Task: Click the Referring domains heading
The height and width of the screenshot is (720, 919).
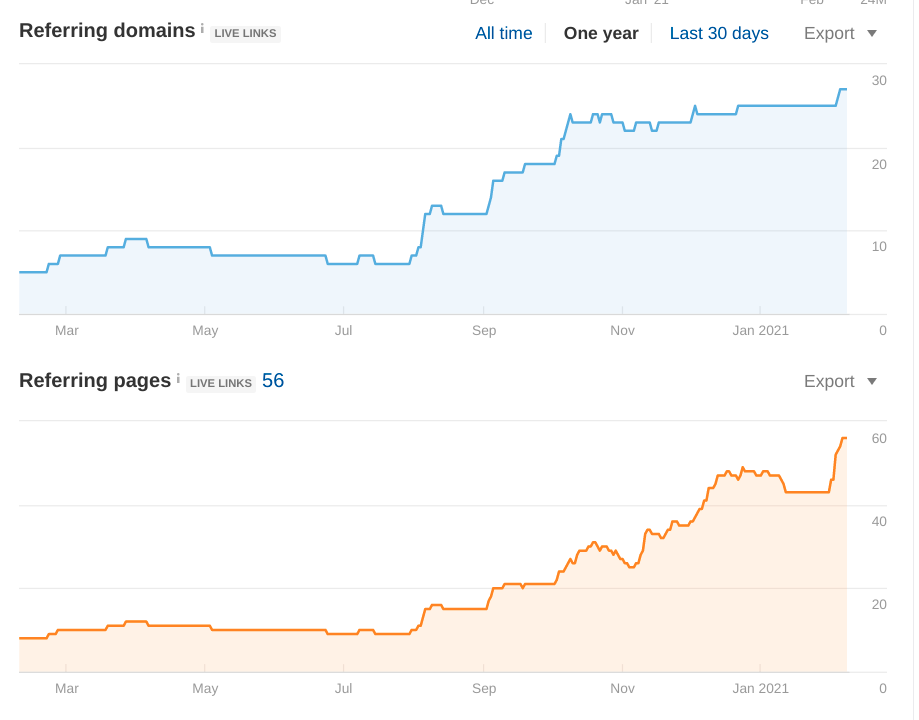Action: 107,31
